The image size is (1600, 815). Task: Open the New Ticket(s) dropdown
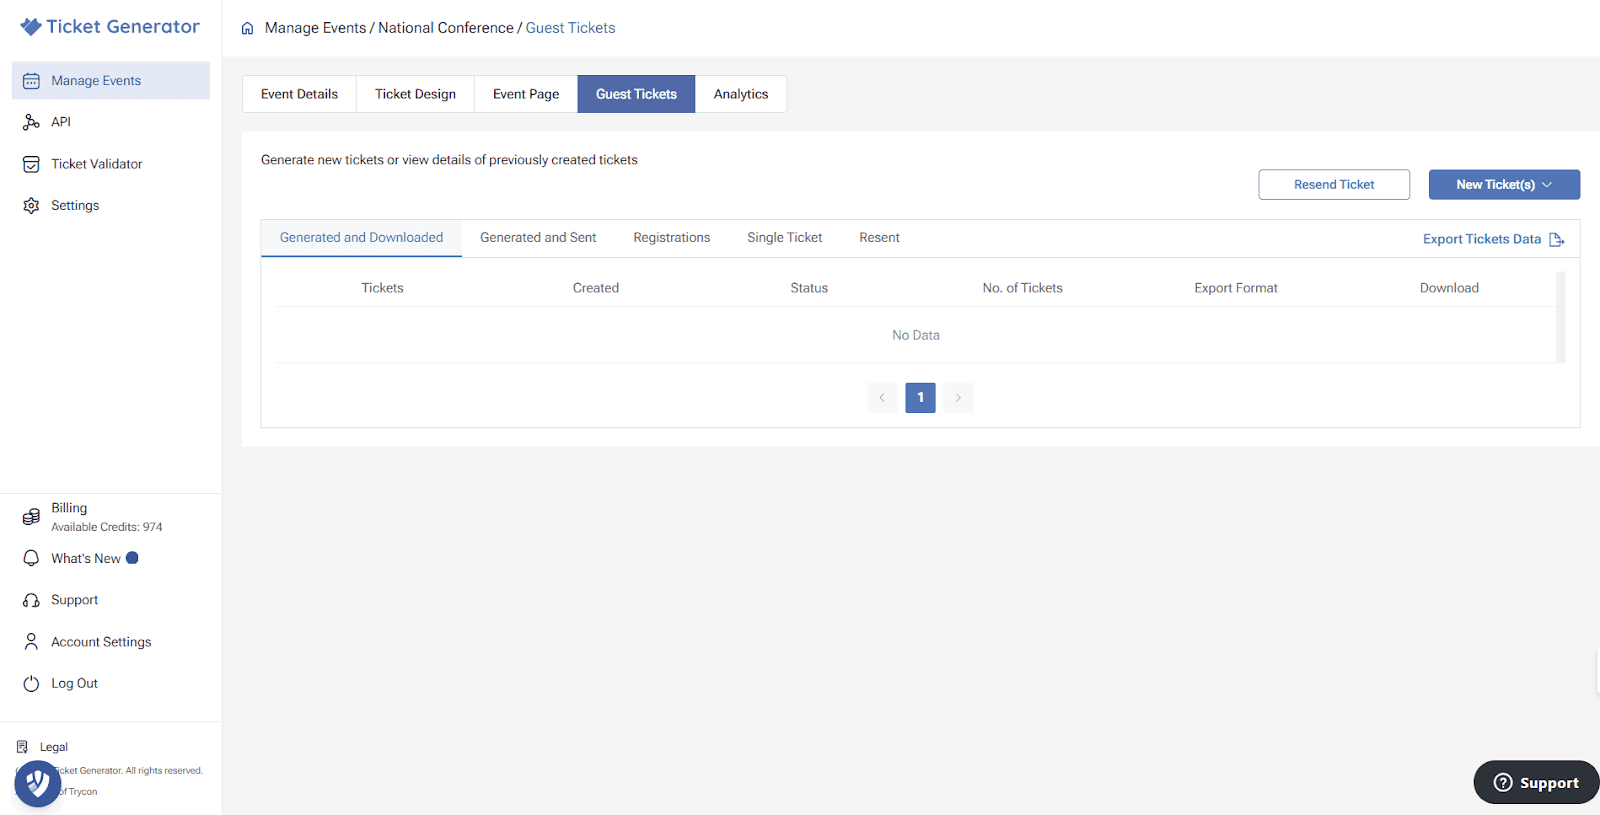coord(1504,185)
